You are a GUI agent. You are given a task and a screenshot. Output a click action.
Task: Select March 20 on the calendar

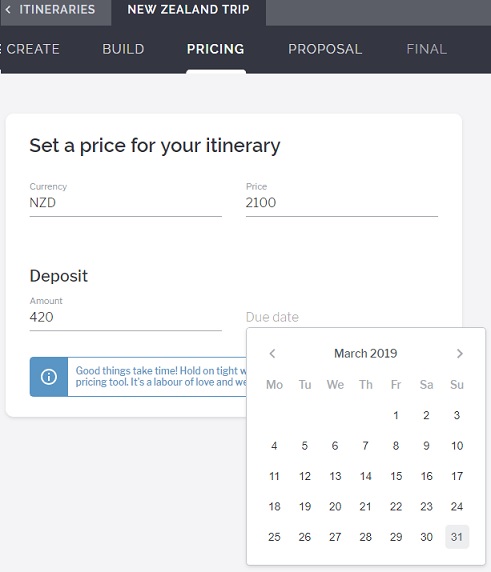tap(335, 506)
